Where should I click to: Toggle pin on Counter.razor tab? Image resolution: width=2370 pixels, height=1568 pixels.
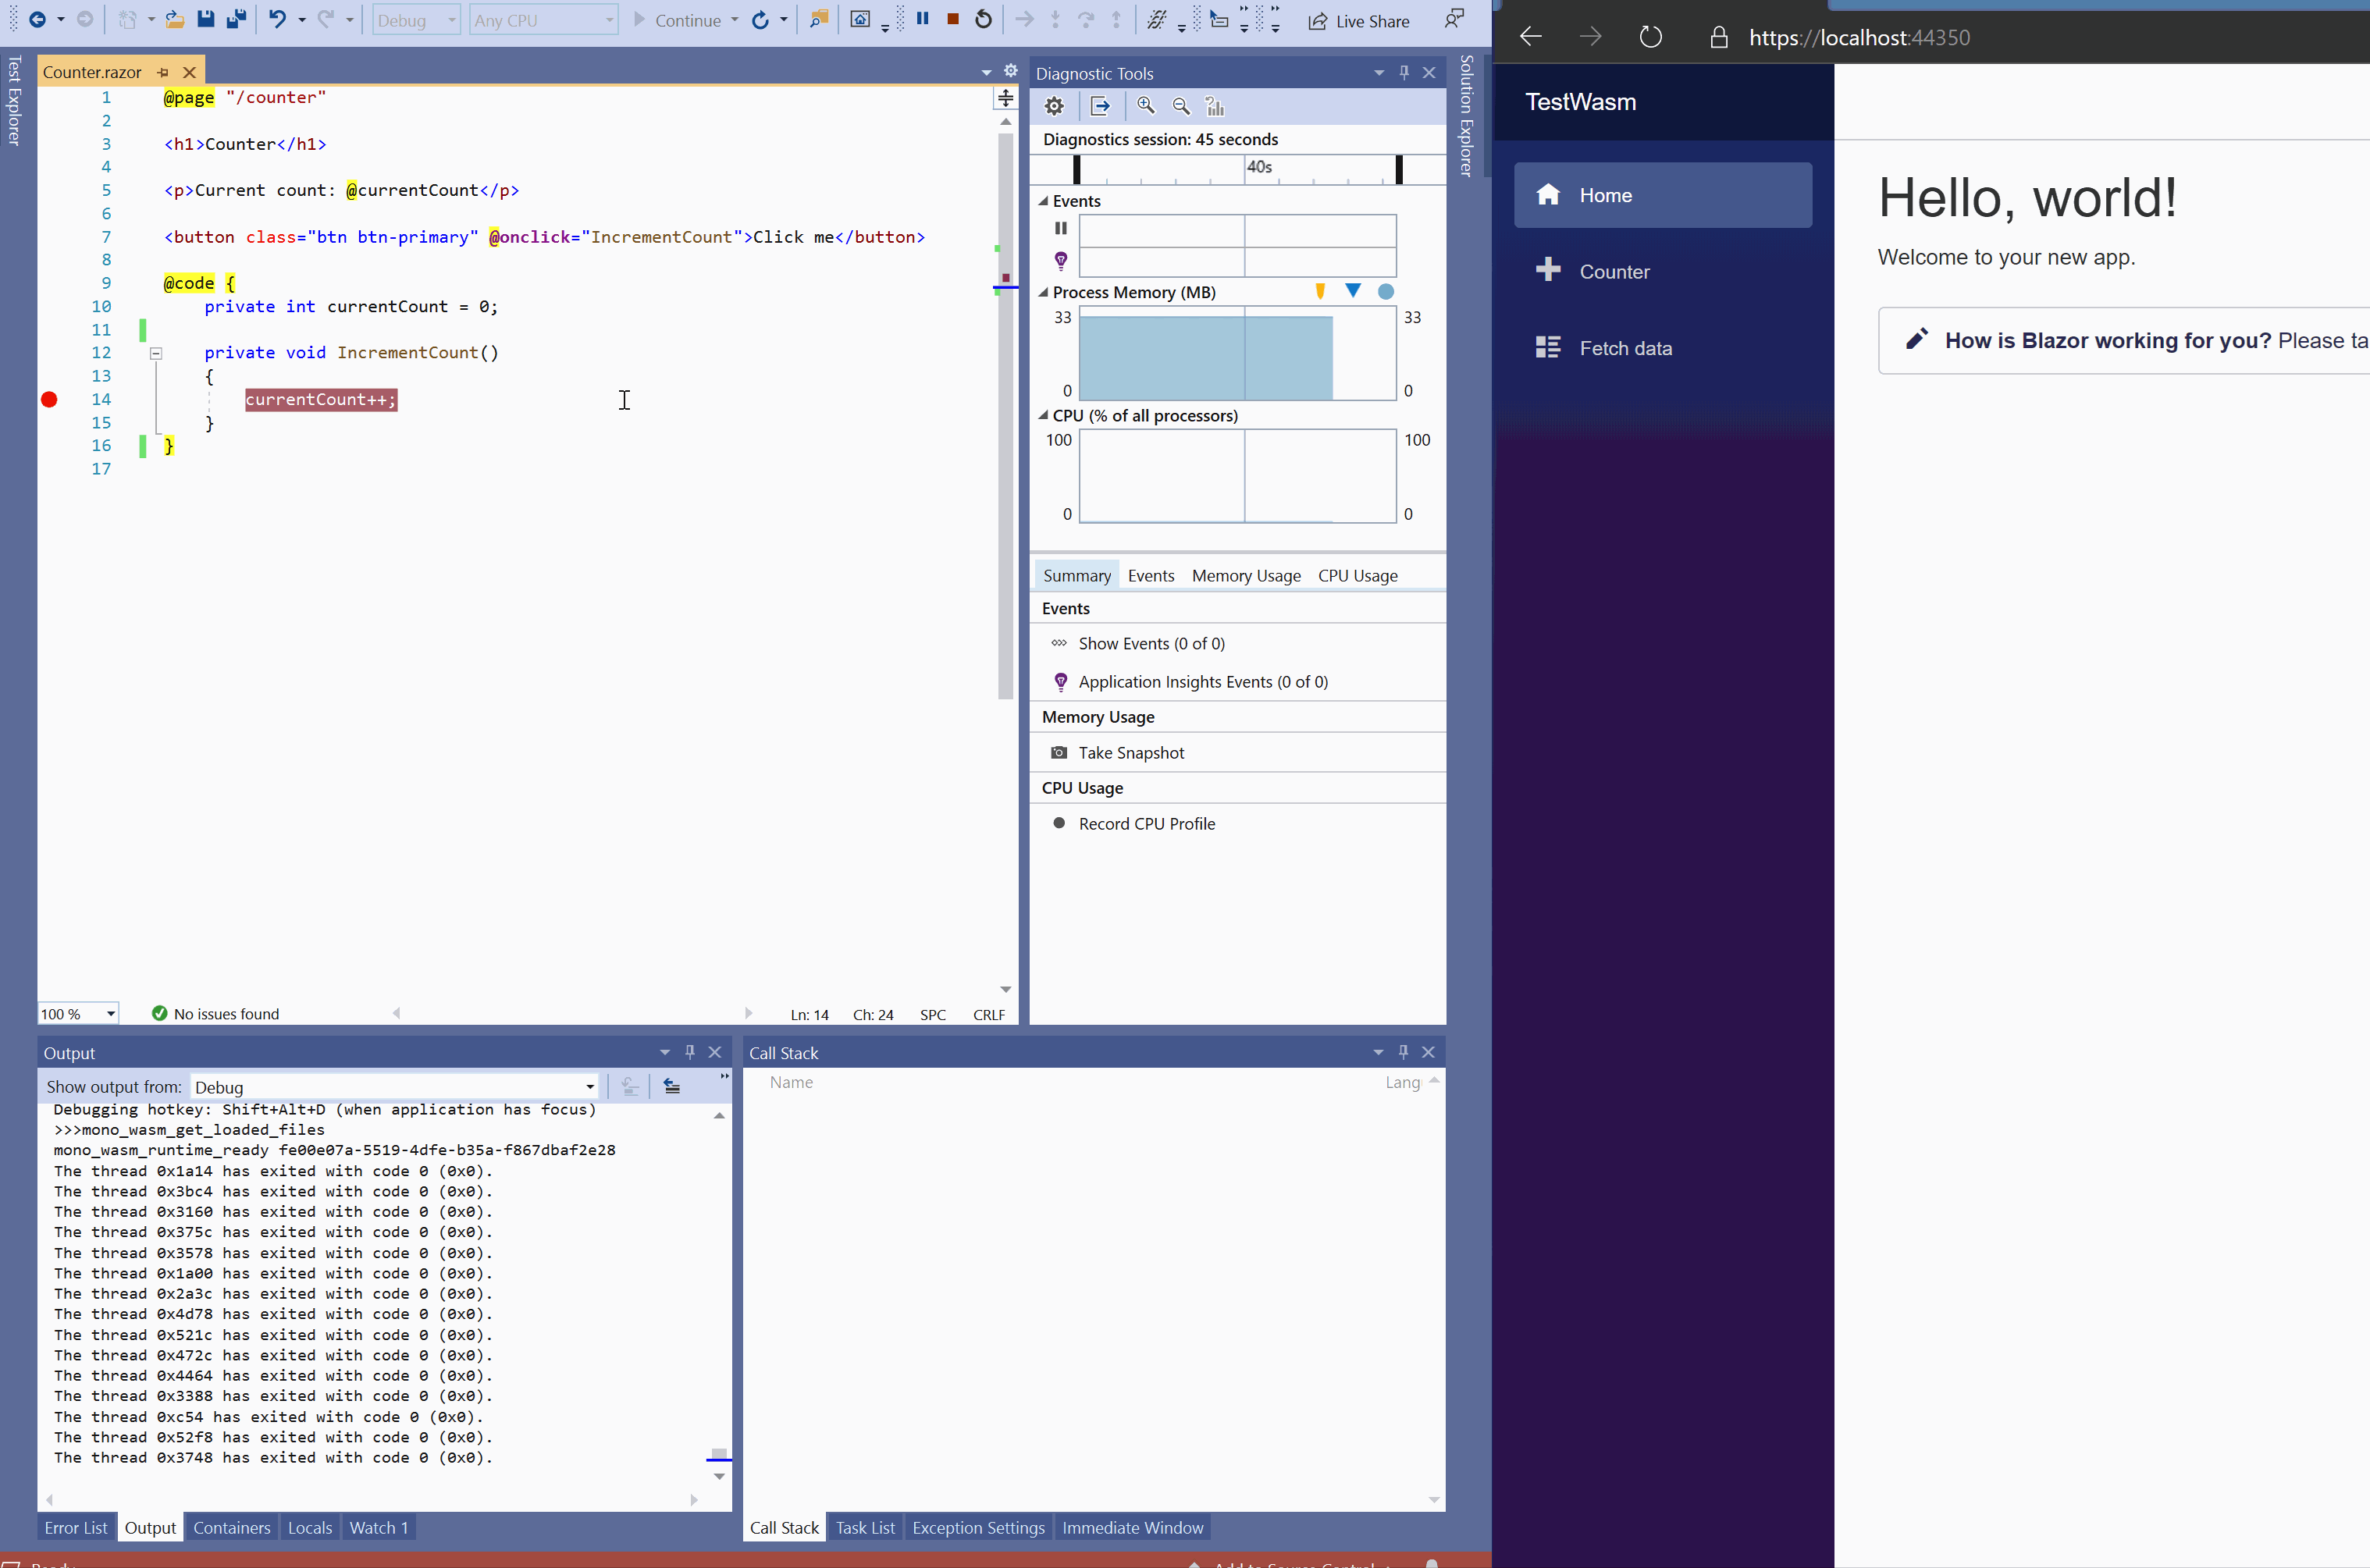point(163,72)
